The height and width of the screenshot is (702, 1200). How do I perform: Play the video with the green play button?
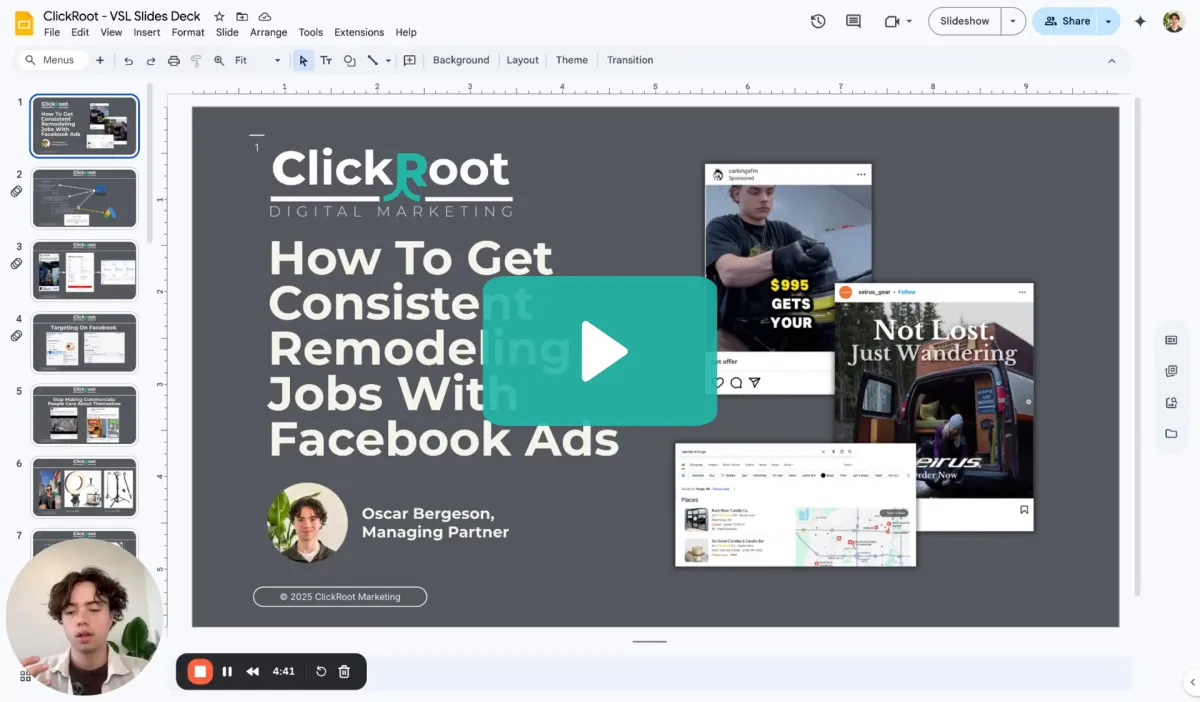(x=600, y=351)
